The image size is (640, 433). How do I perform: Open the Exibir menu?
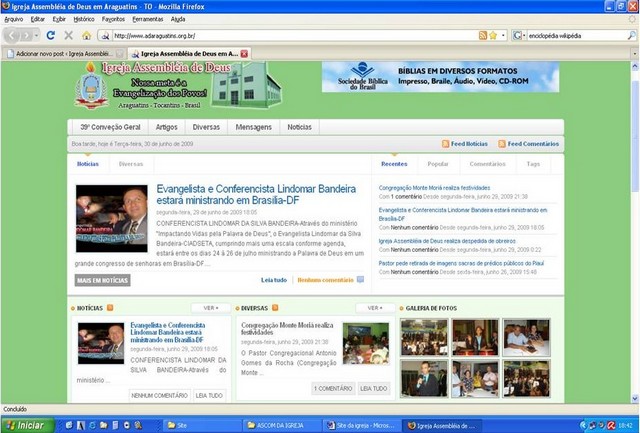coord(59,19)
